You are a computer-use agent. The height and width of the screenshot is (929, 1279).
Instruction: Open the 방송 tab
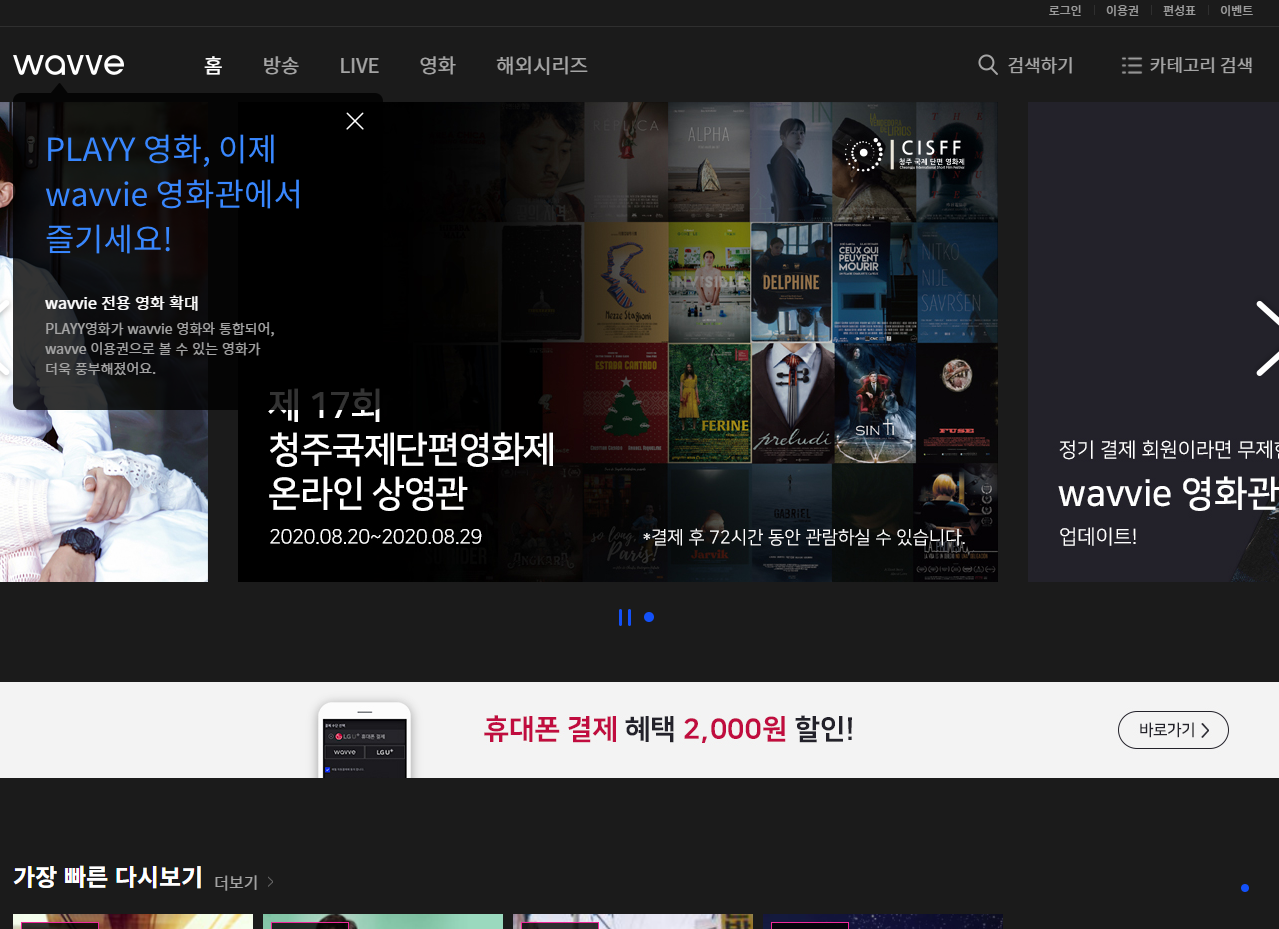[x=281, y=66]
